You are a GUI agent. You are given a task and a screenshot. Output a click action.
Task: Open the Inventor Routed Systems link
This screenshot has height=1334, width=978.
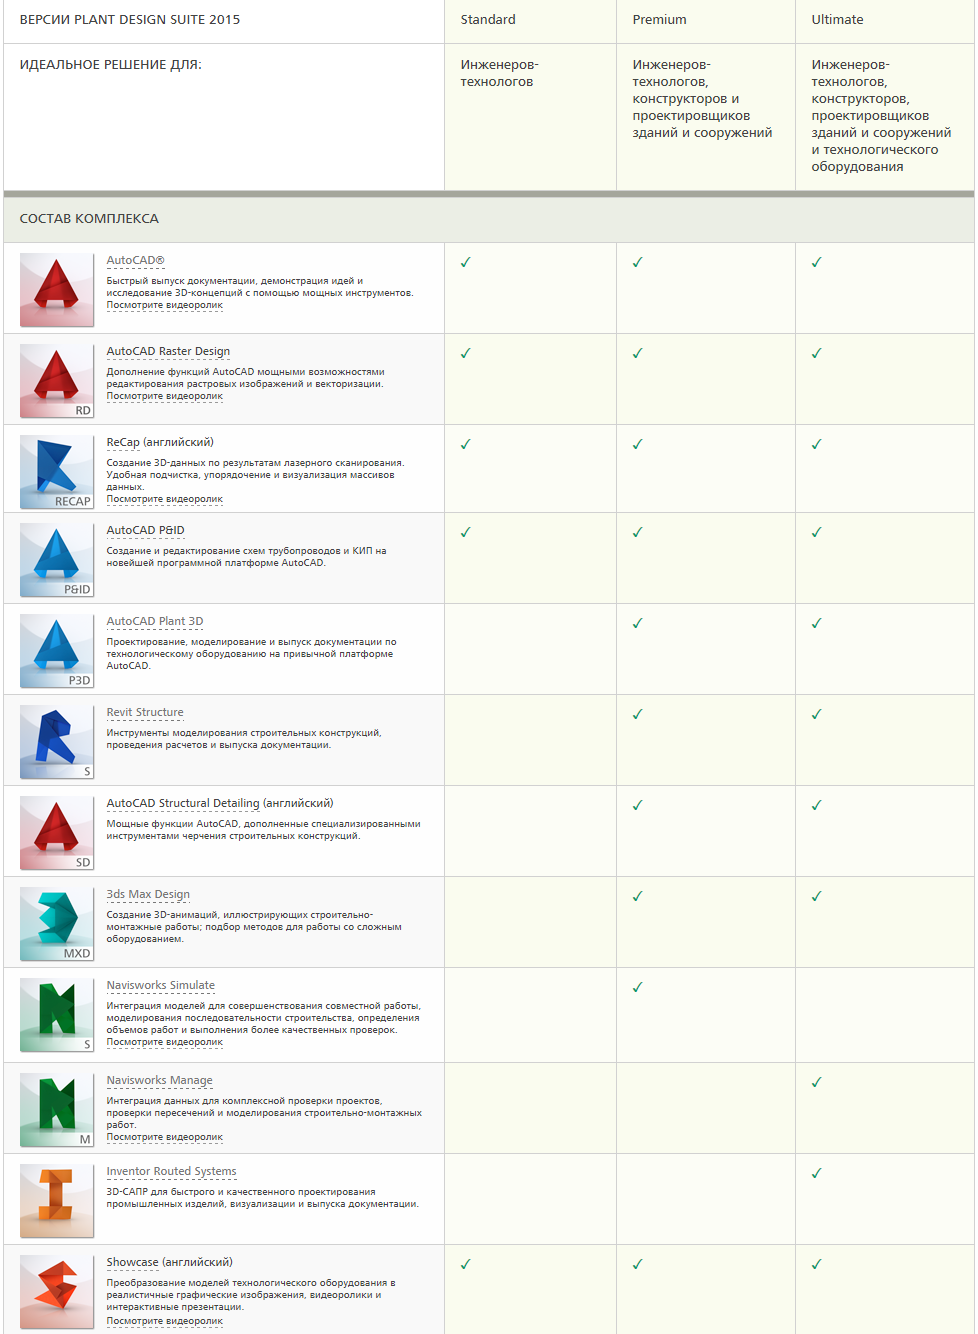click(172, 1171)
